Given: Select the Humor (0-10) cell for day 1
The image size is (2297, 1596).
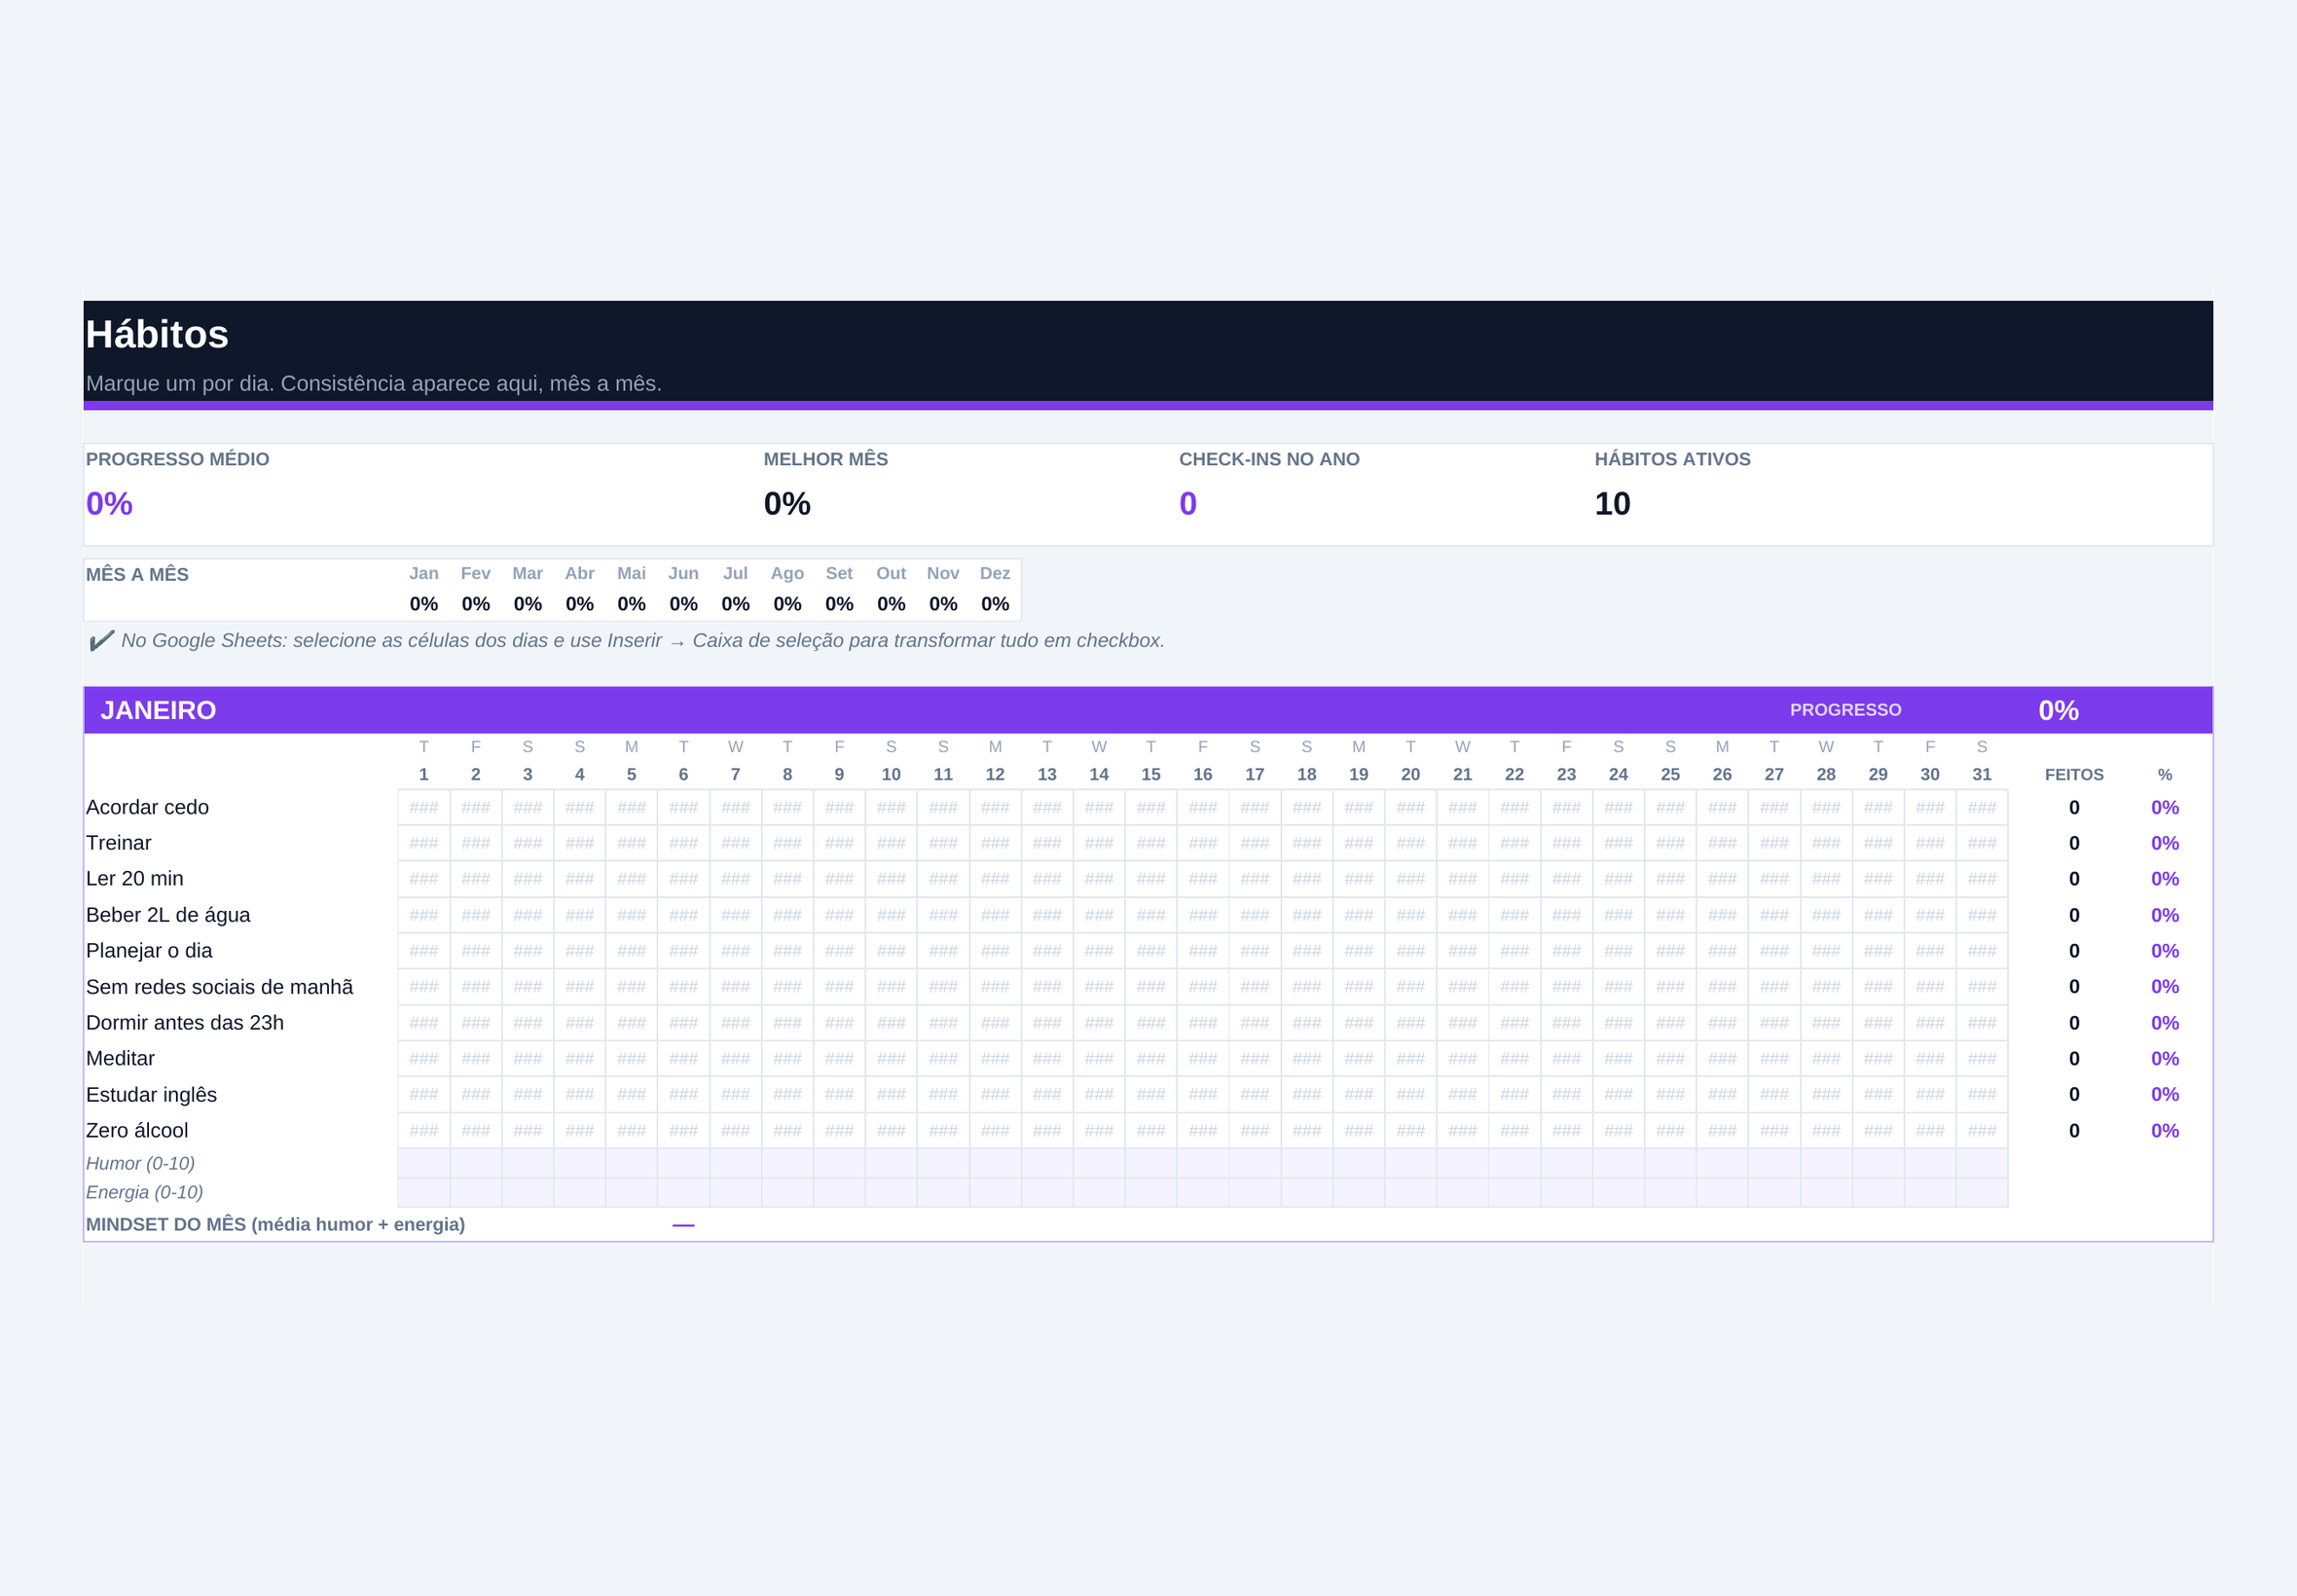Looking at the screenshot, I should (x=424, y=1163).
